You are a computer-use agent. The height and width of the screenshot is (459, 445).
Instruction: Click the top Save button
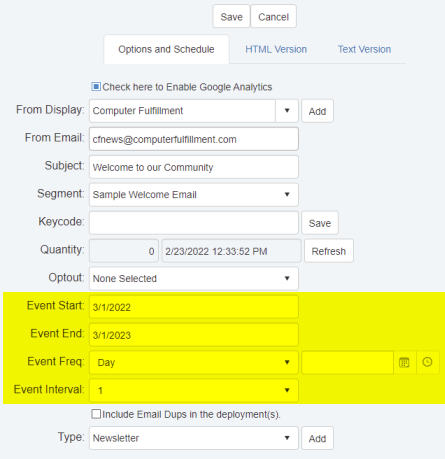(231, 16)
